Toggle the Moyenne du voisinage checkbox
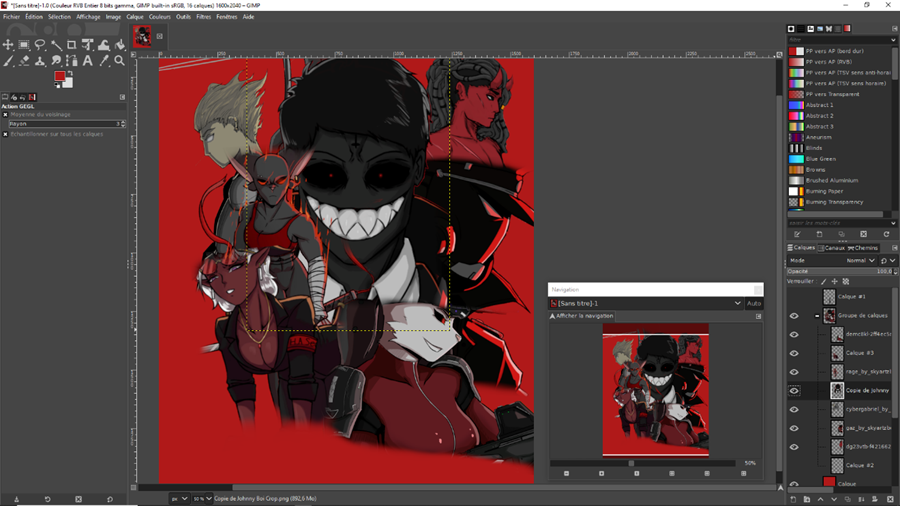900x506 pixels. (6, 115)
